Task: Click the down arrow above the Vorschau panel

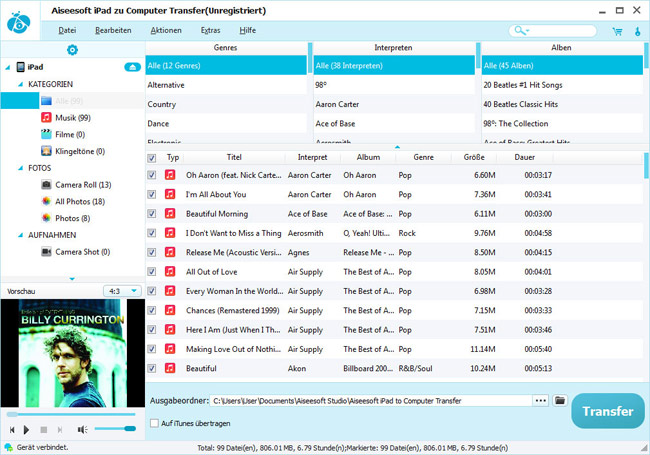Action: [x=72, y=279]
